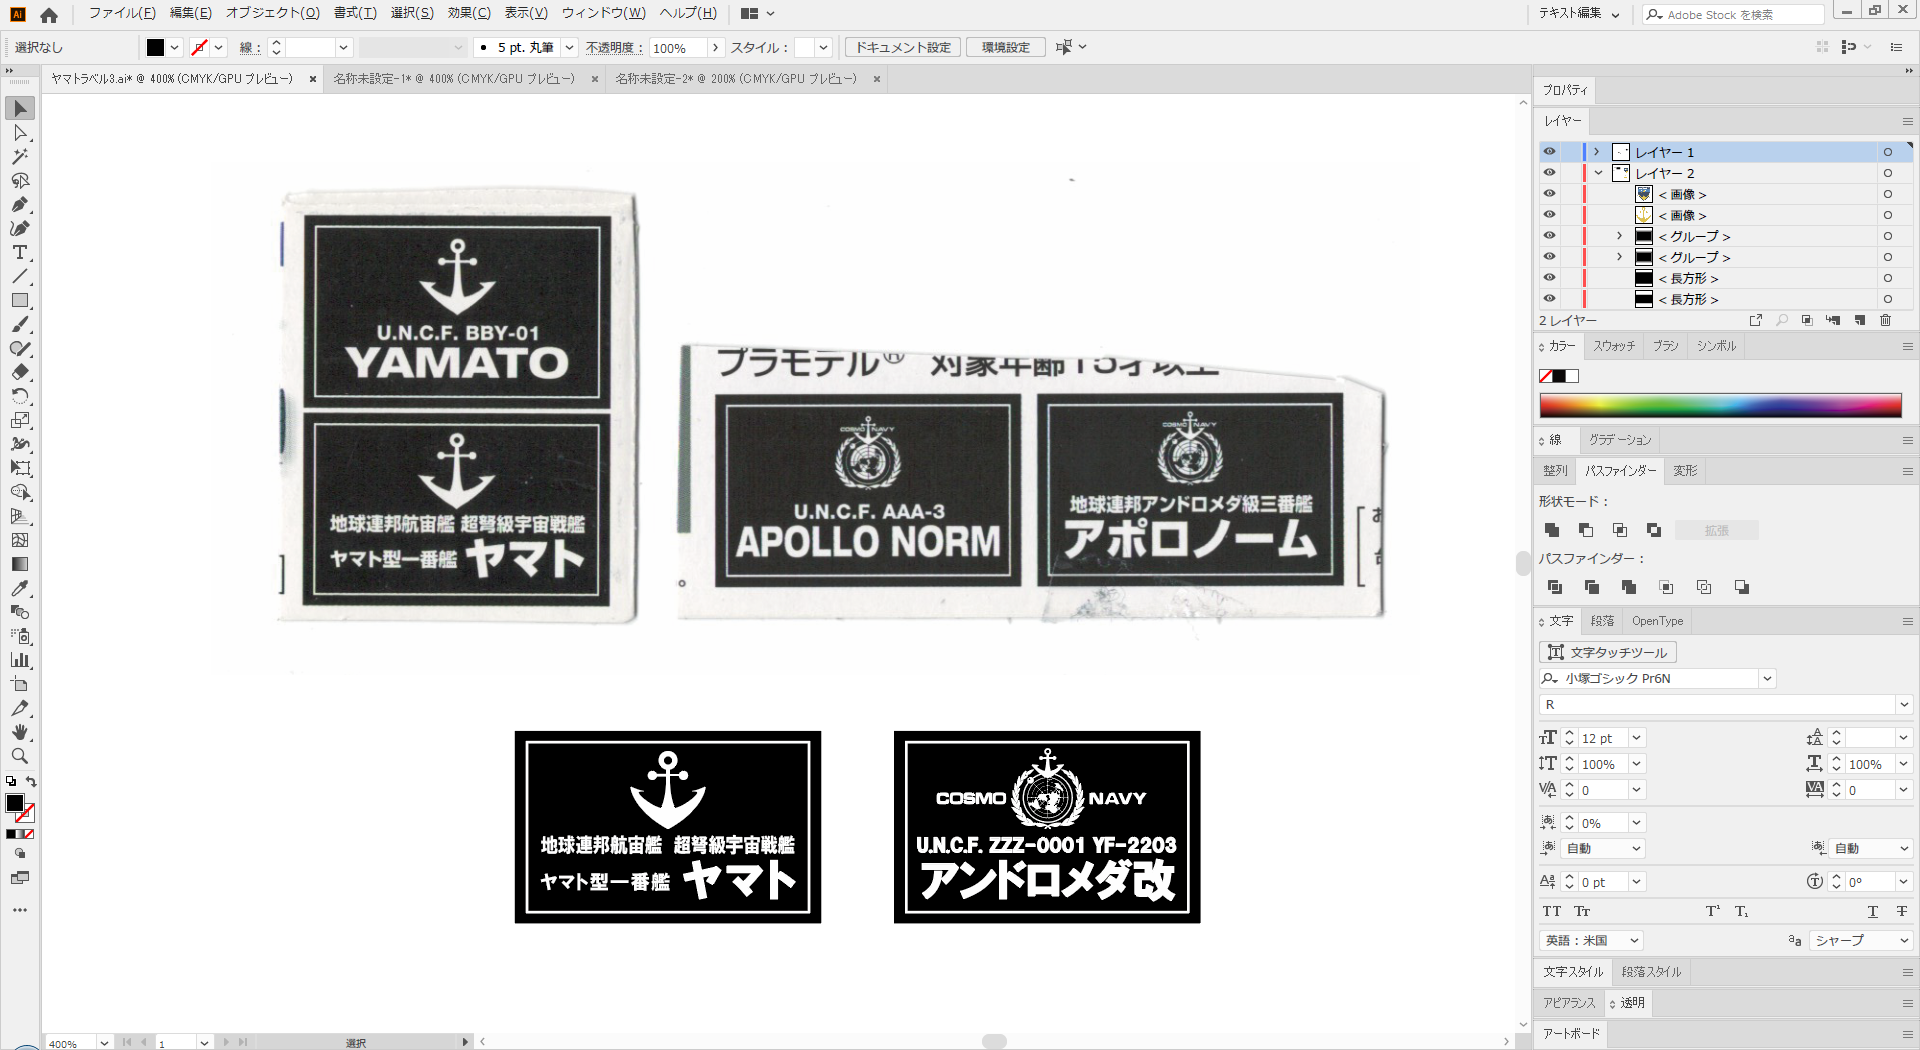Select the Eyedropper tool
Image resolution: width=1920 pixels, height=1050 pixels.
[x=20, y=588]
